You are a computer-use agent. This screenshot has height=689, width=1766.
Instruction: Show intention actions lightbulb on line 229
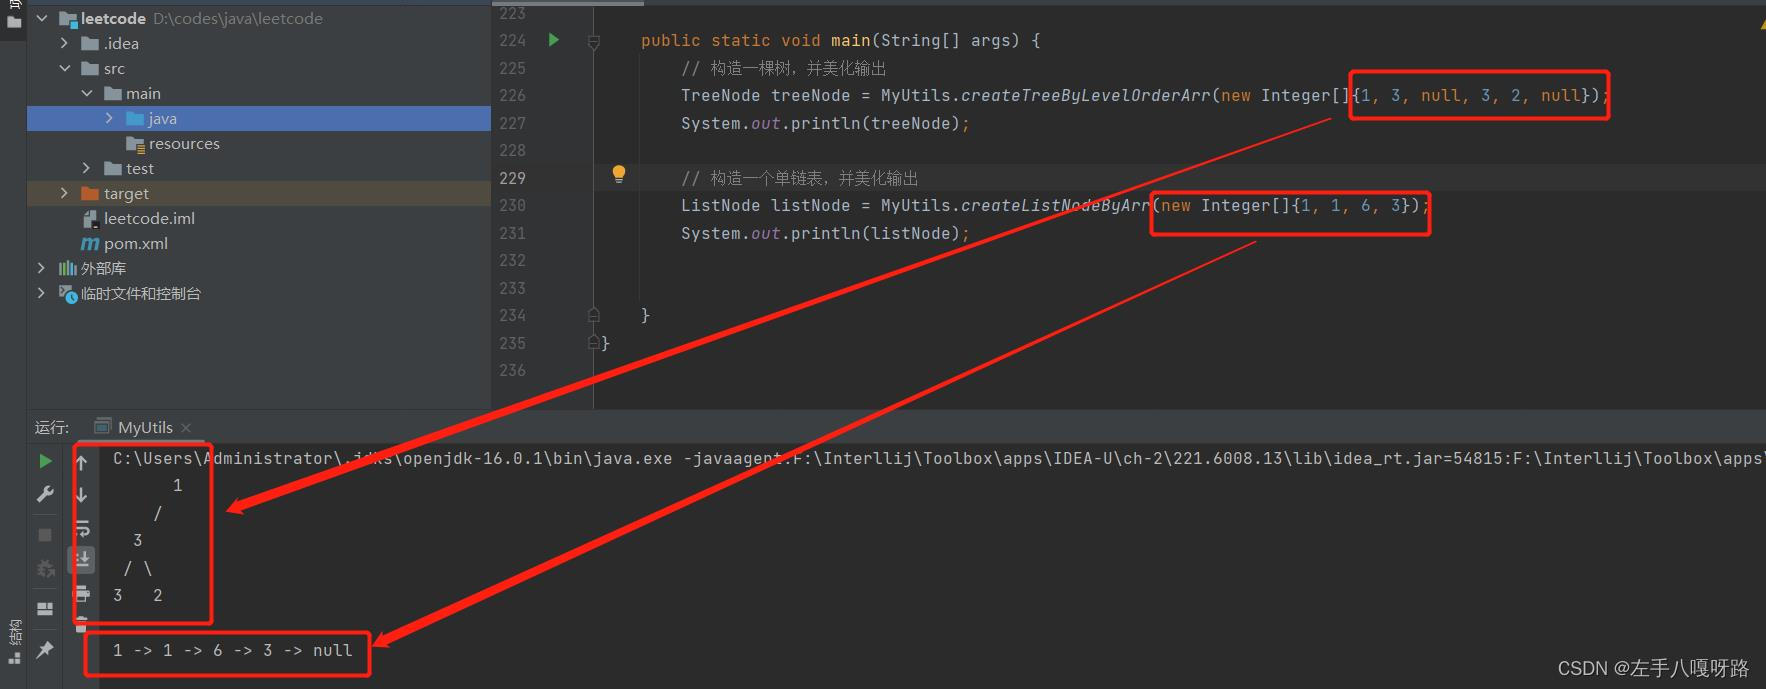click(x=619, y=175)
